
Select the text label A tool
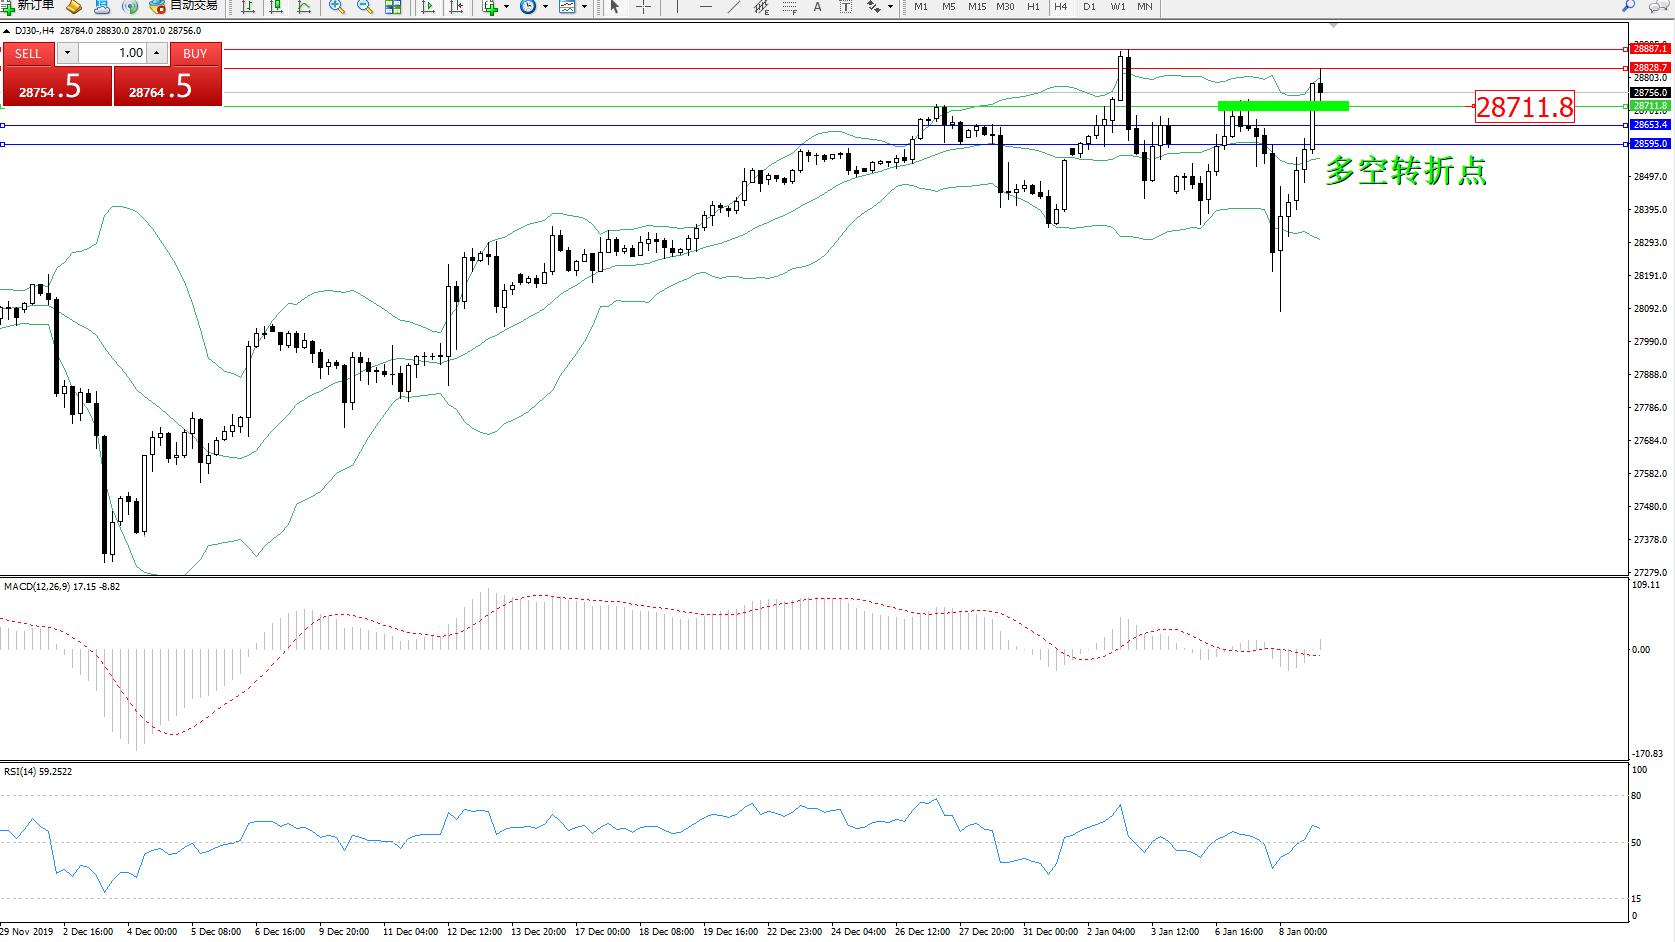[x=817, y=7]
